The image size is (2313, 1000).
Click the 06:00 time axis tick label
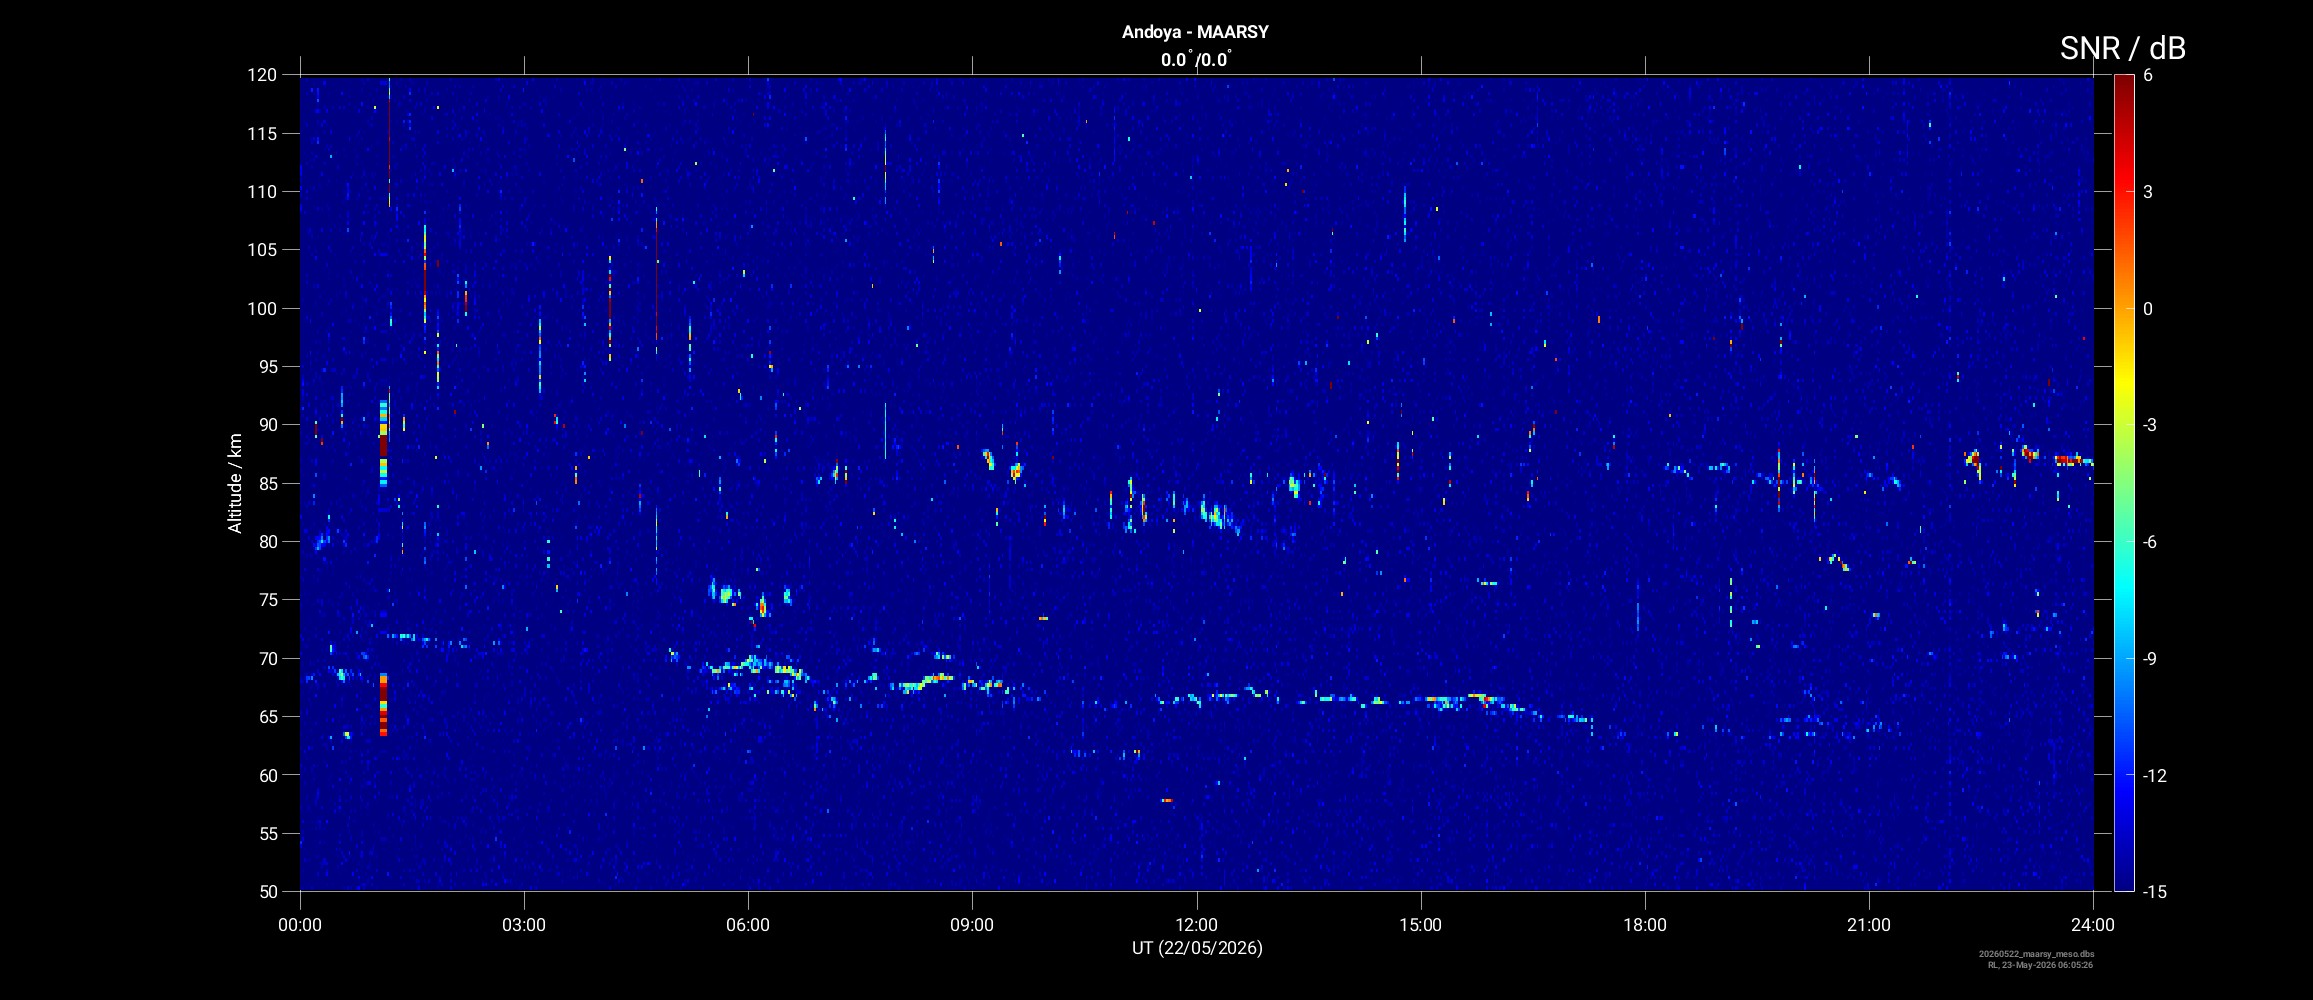tap(748, 925)
